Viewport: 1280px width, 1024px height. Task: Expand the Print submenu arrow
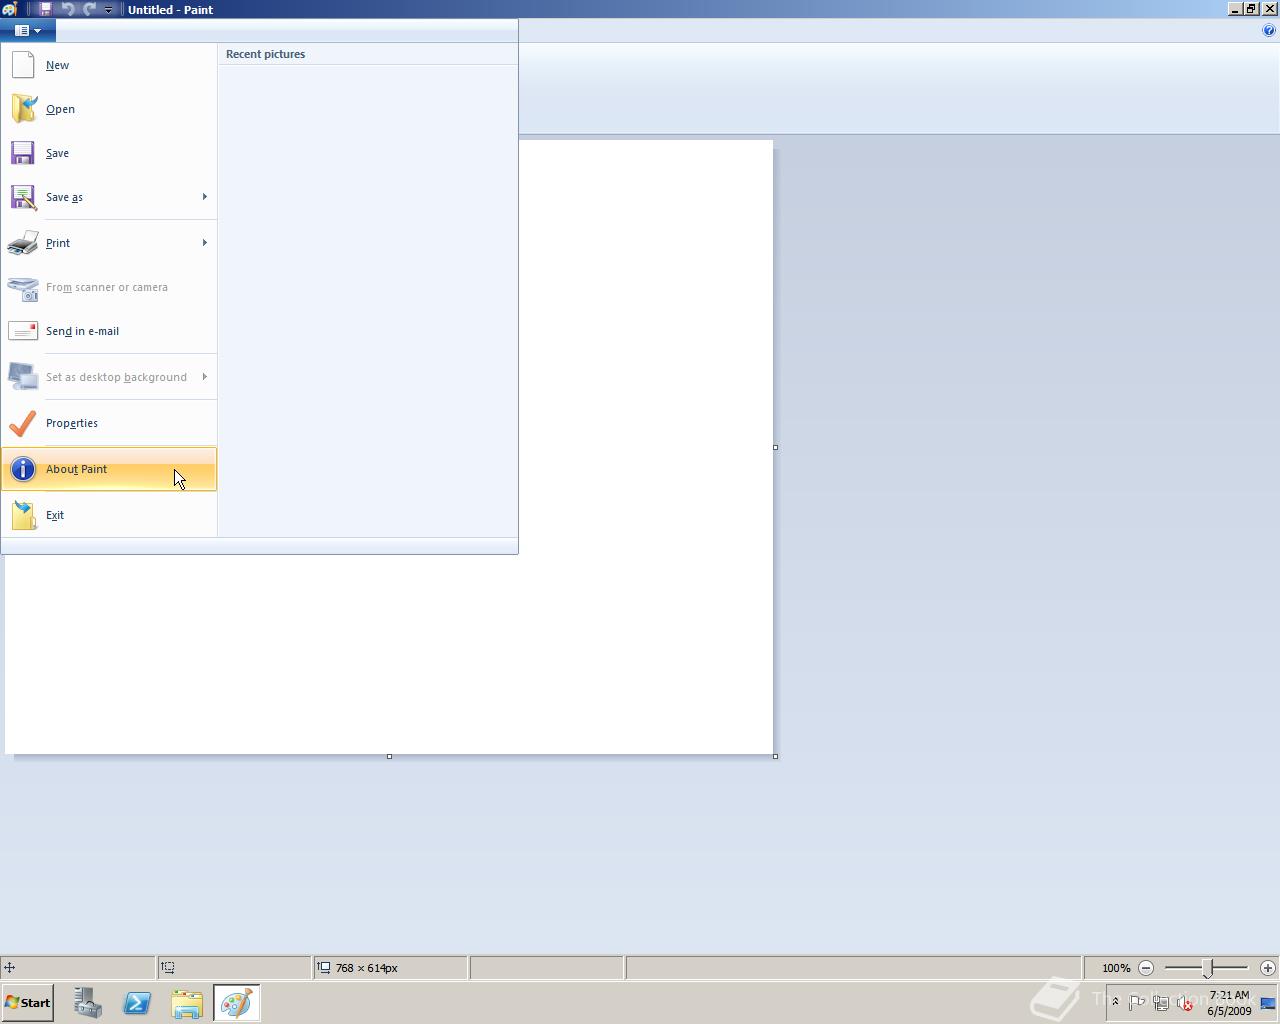[x=205, y=243]
